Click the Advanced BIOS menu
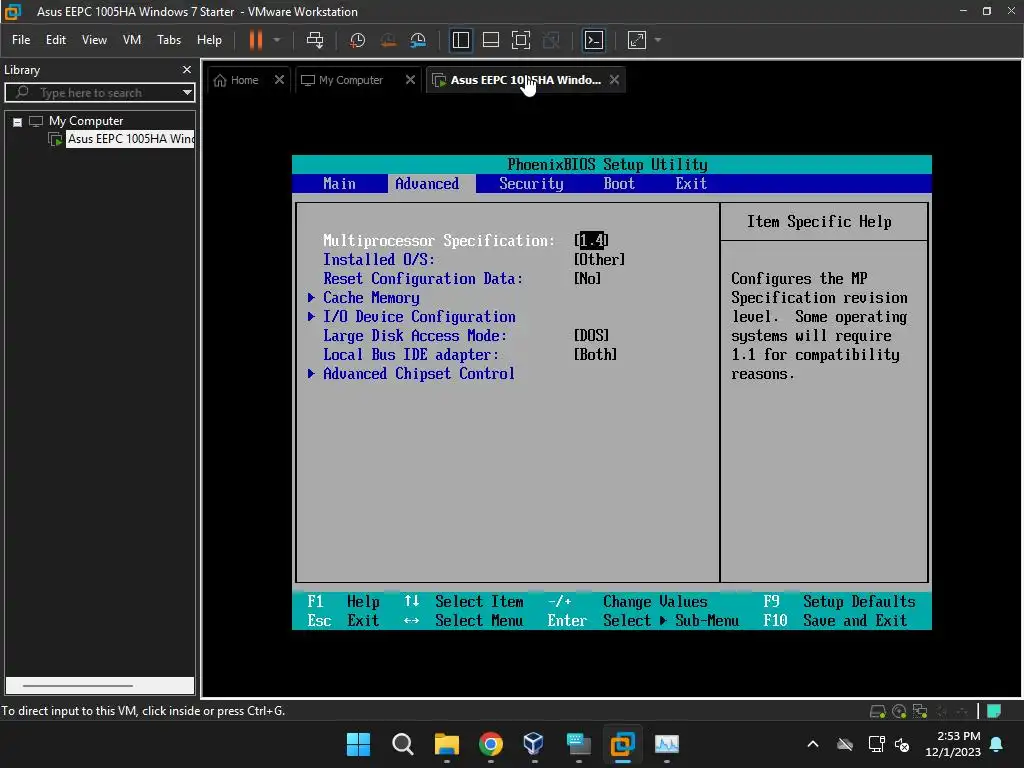This screenshot has width=1024, height=768. tap(427, 184)
